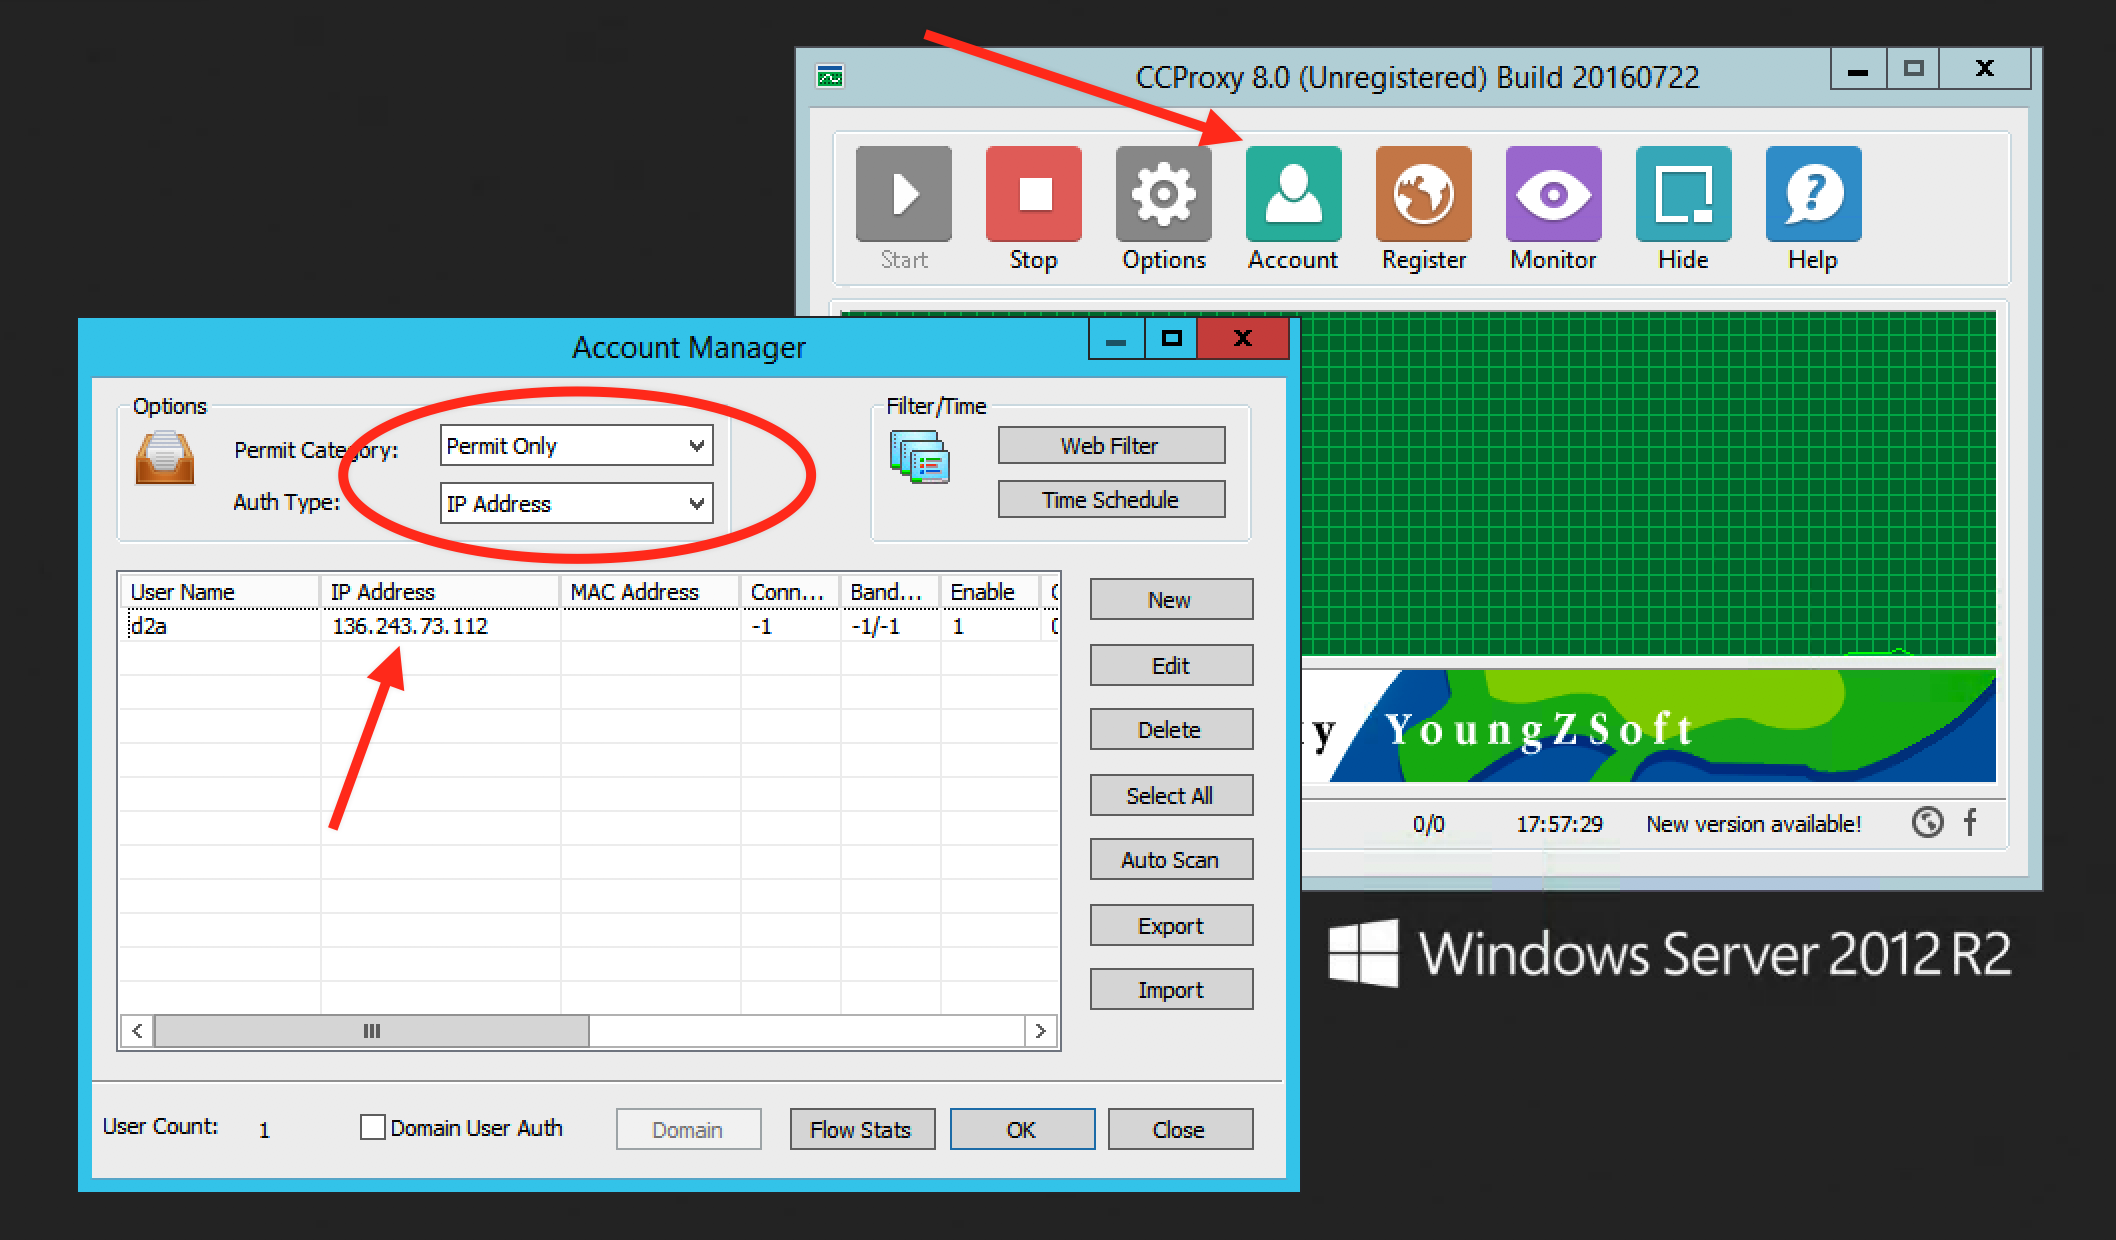Click the globe icon in CCProxy status bar

tap(1927, 822)
